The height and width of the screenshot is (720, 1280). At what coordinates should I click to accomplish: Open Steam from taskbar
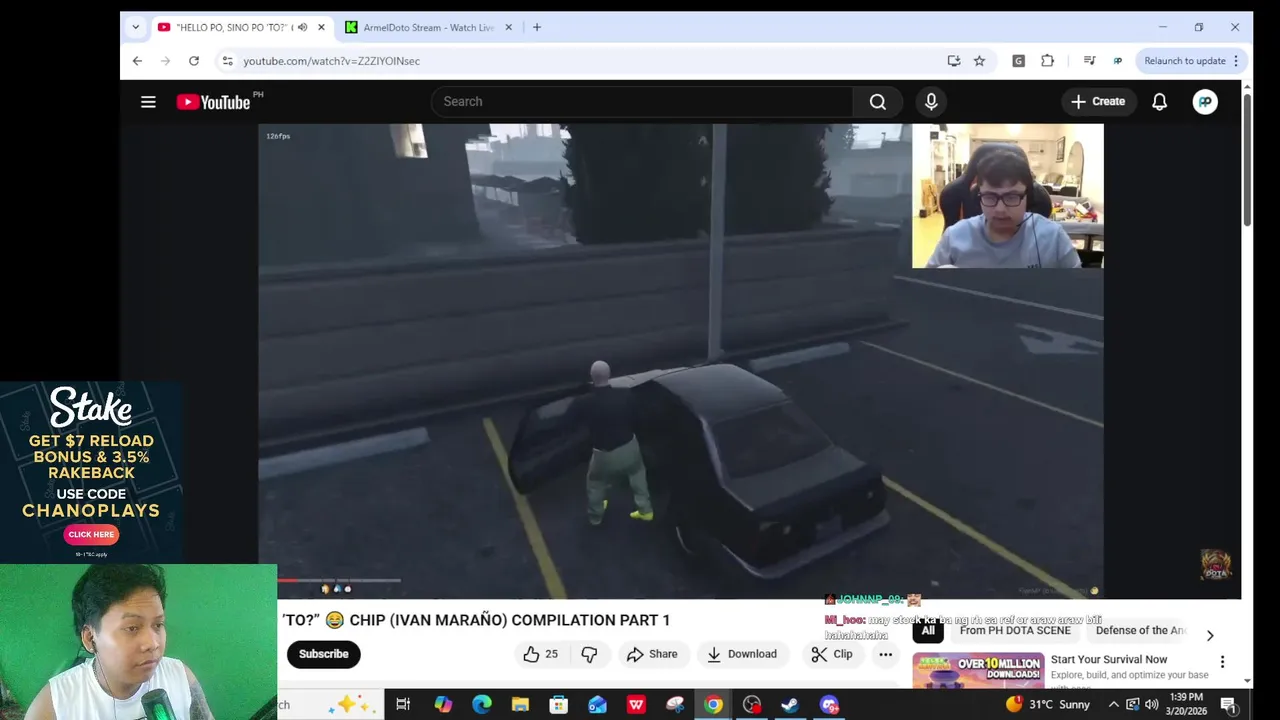click(790, 705)
